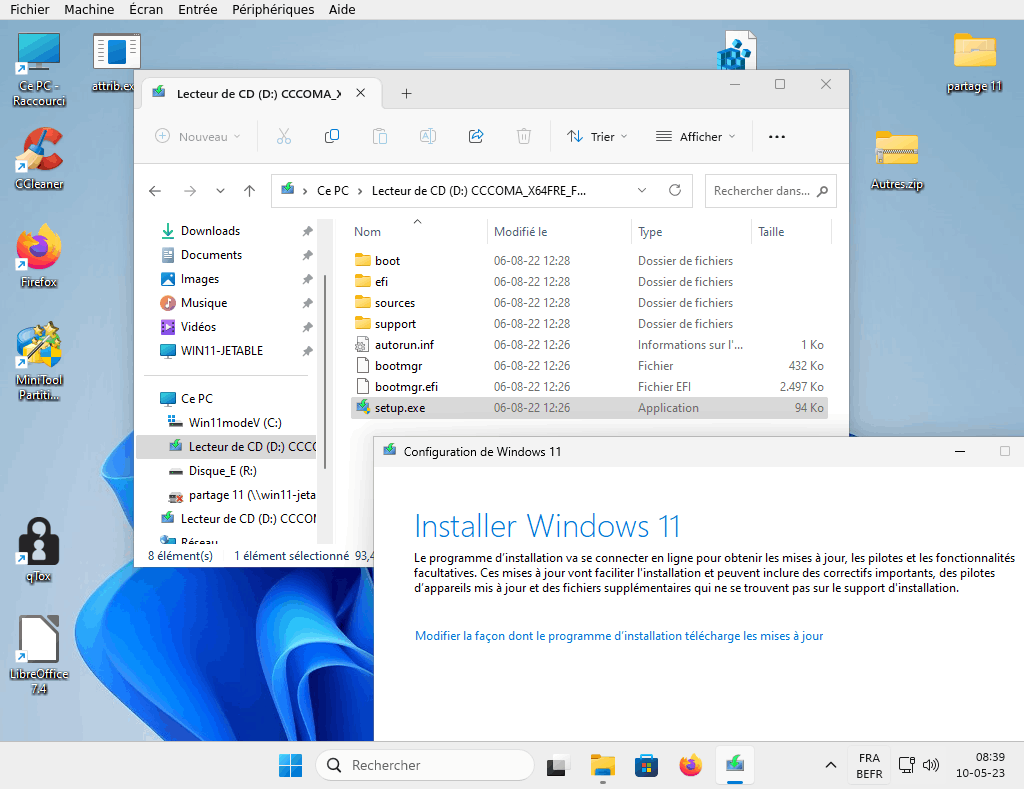This screenshot has height=789, width=1024.
Task: Click the Rename icon in Explorer toolbar
Action: coord(428,137)
